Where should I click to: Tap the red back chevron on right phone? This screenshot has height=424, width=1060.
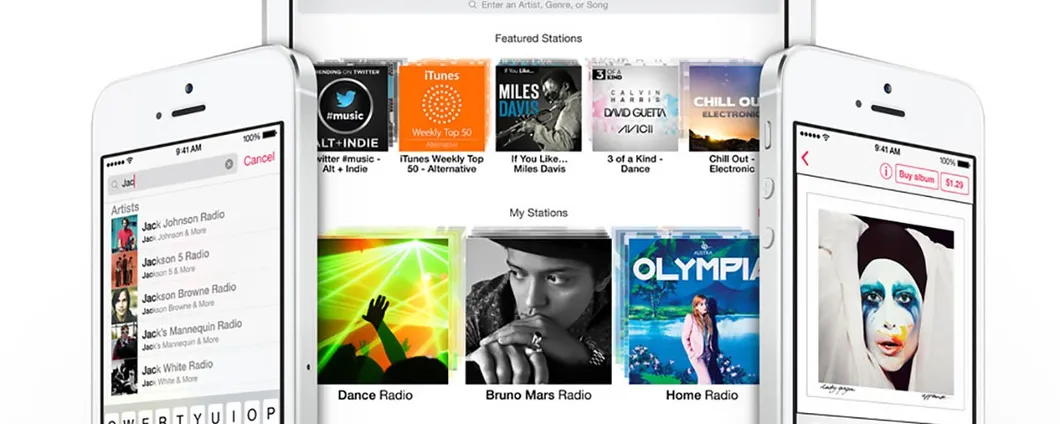[804, 158]
